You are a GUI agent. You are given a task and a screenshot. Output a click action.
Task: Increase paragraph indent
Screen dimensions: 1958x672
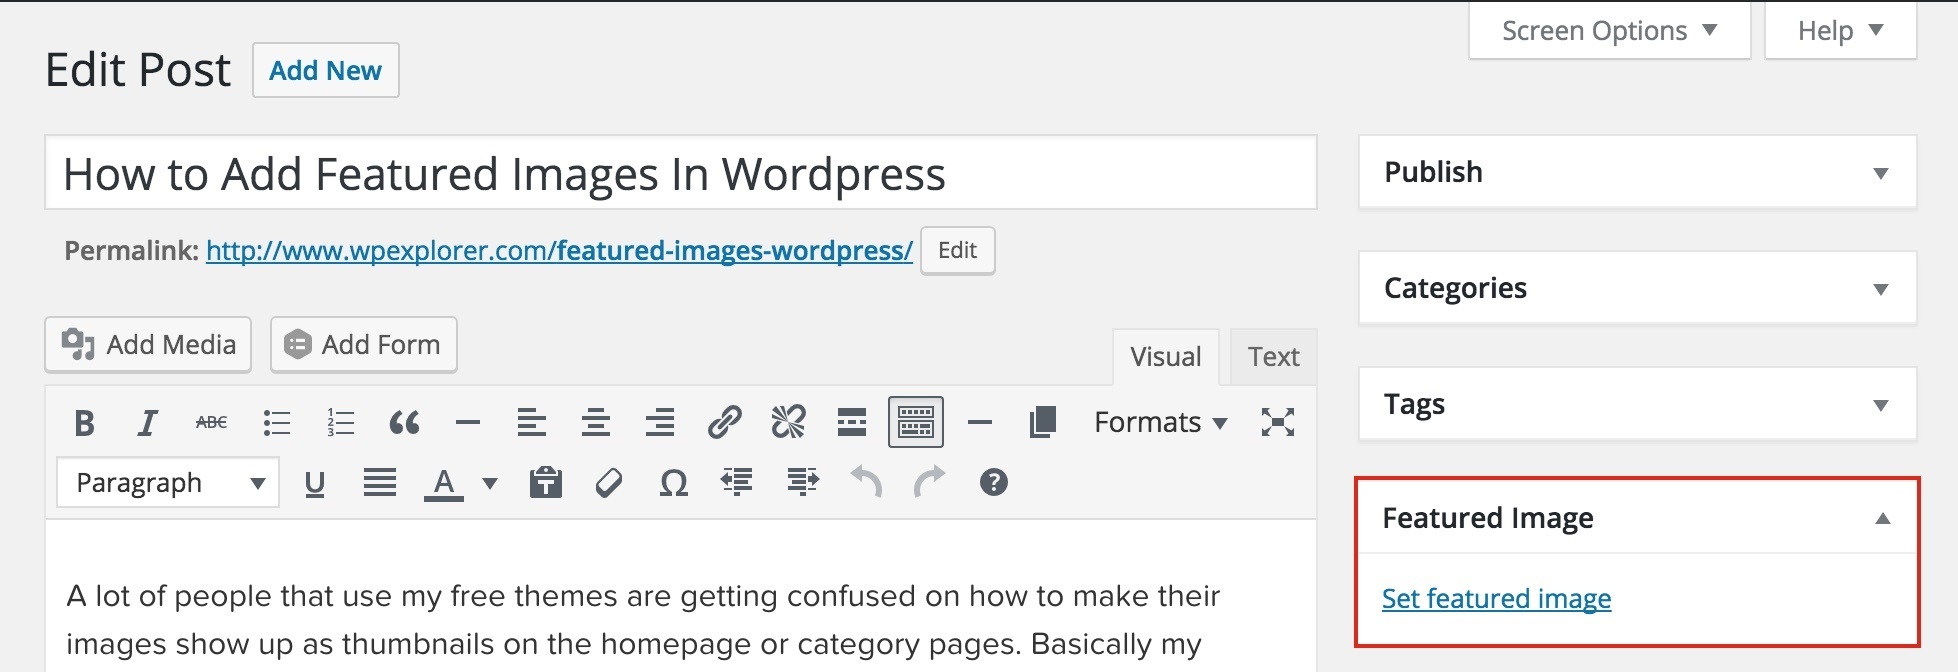(x=803, y=482)
